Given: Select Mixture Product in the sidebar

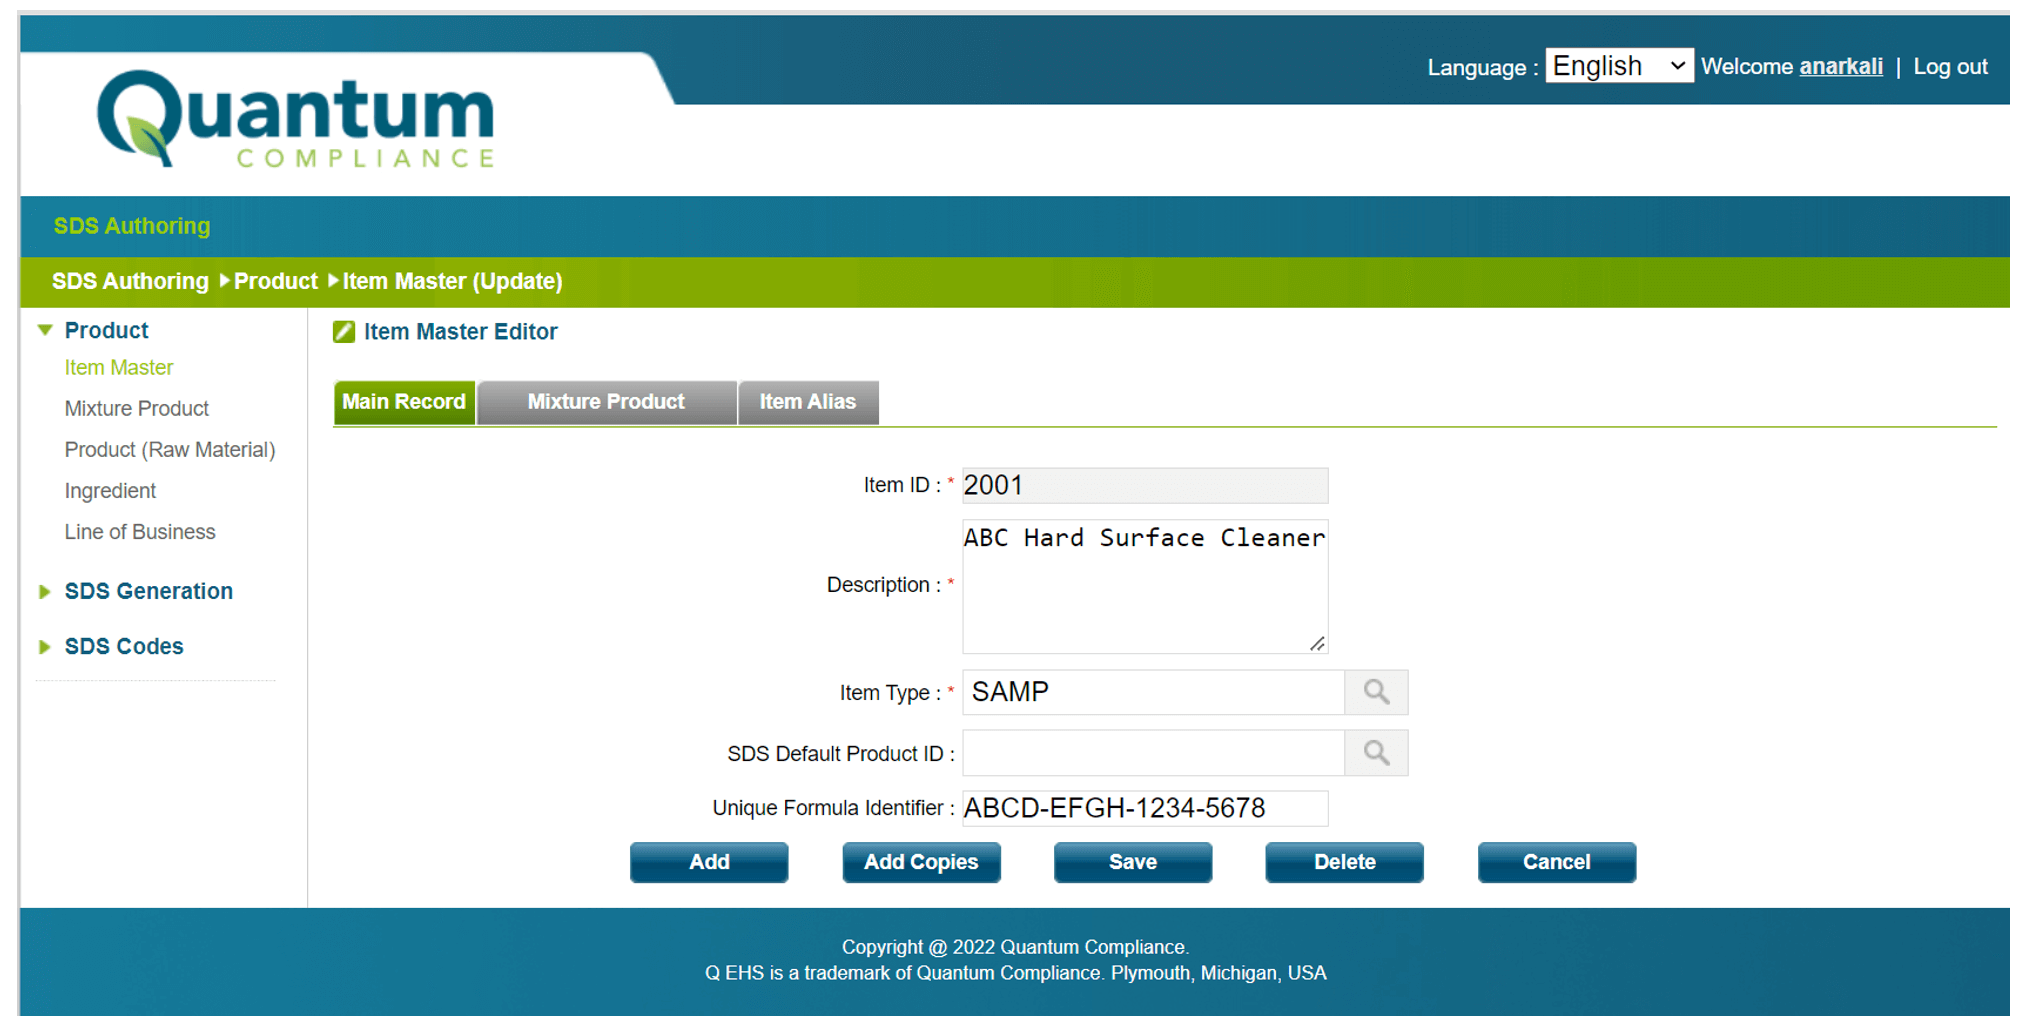Looking at the screenshot, I should tap(137, 408).
